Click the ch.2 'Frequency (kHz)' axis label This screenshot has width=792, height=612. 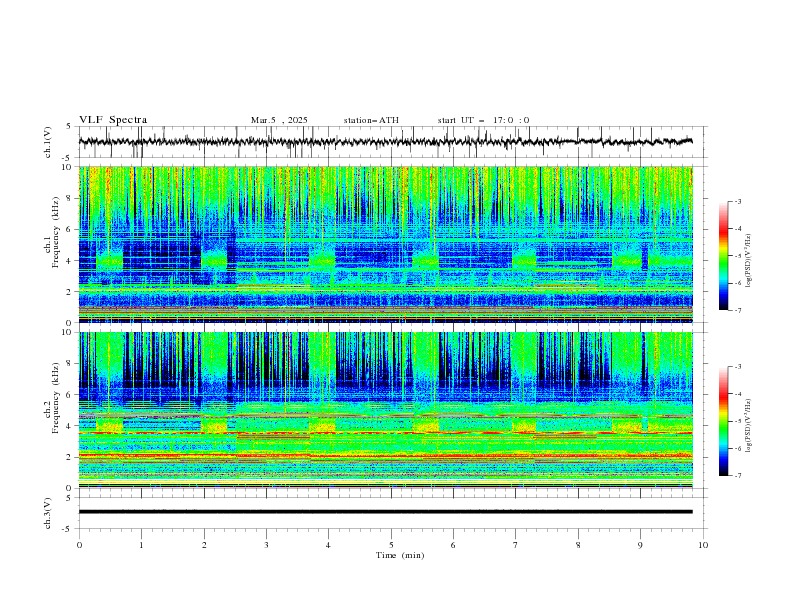[x=56, y=398]
